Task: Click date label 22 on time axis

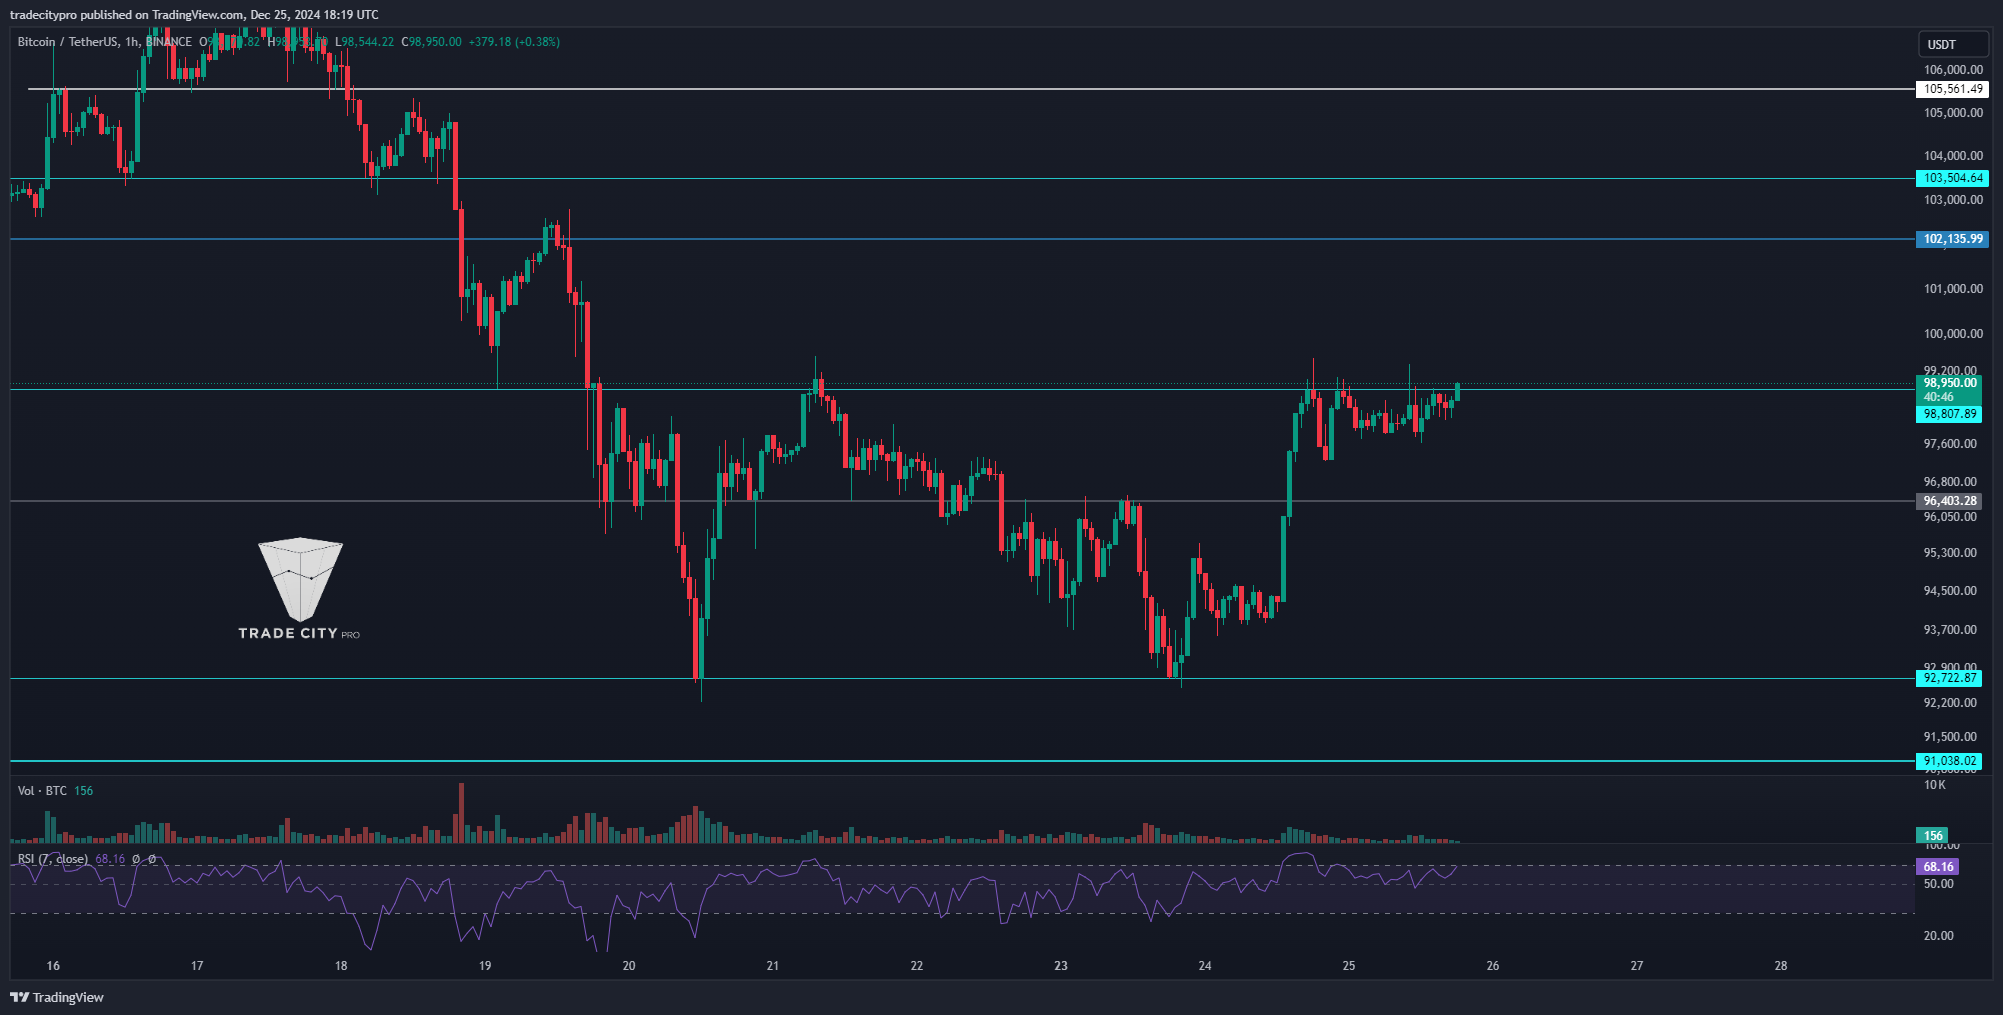Action: click(917, 966)
